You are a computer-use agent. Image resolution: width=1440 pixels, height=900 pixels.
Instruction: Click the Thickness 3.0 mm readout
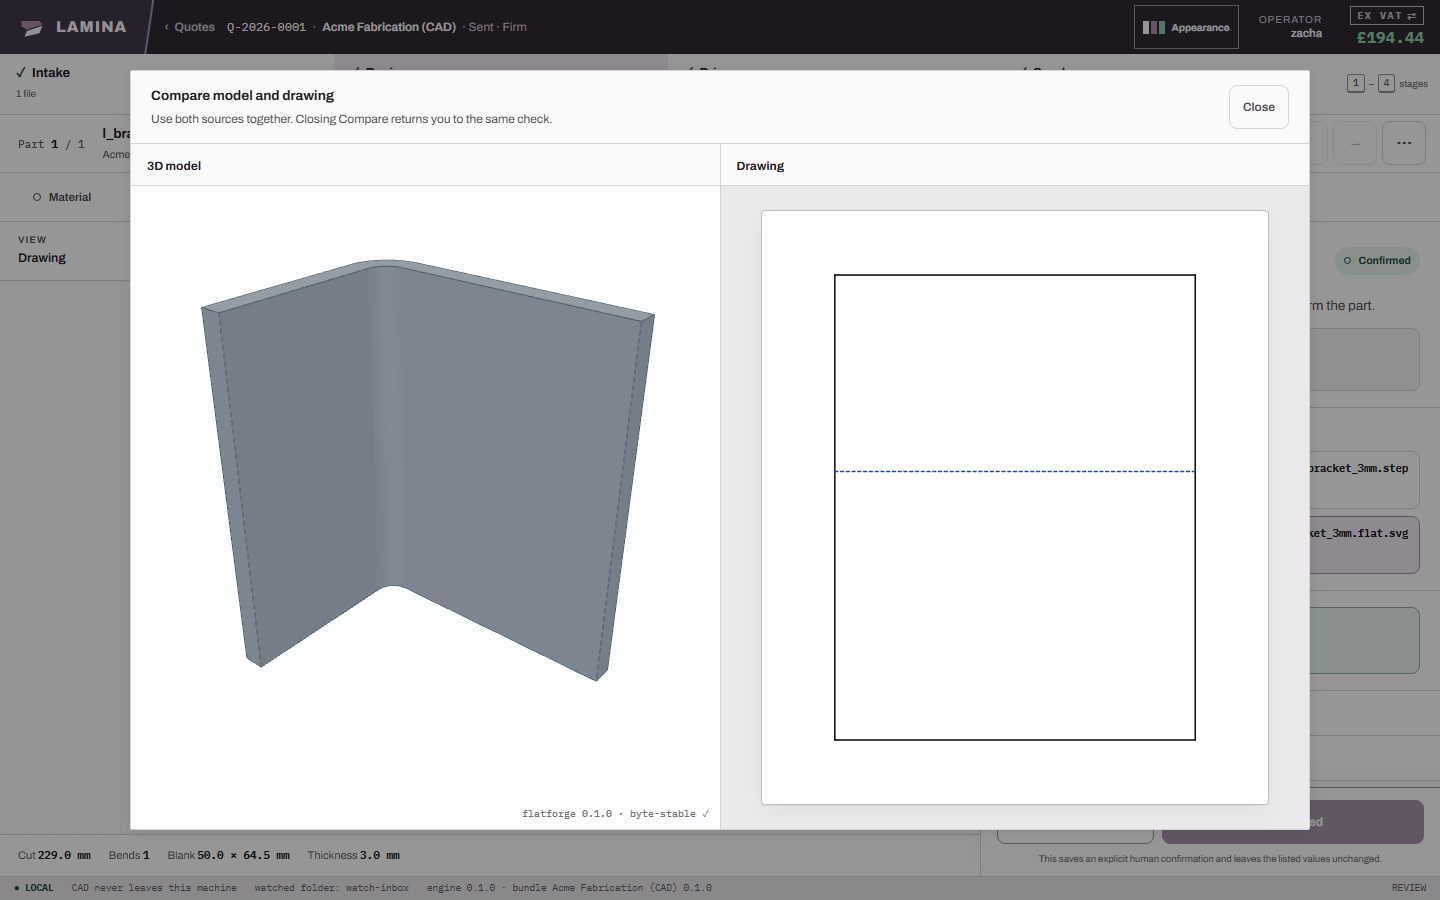353,855
